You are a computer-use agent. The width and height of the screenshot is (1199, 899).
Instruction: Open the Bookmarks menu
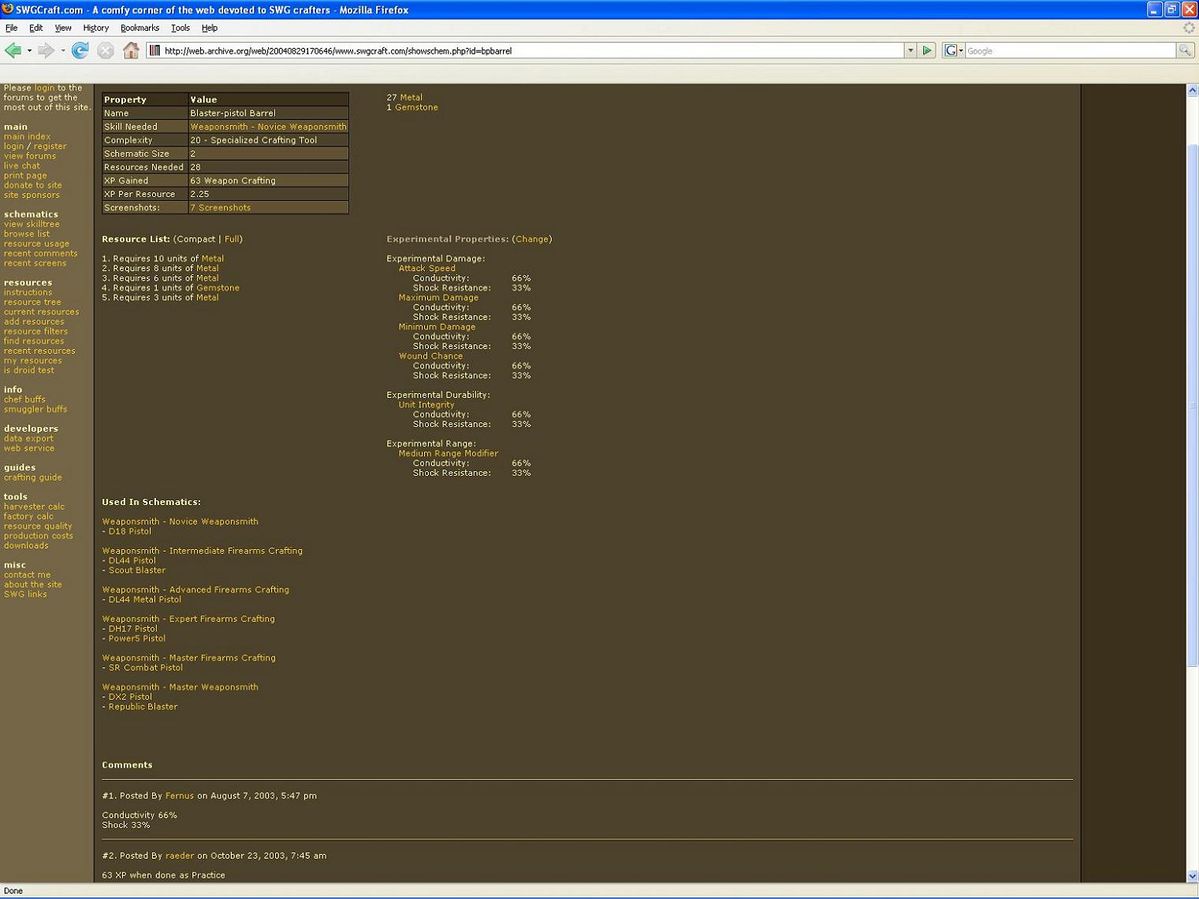[x=140, y=28]
